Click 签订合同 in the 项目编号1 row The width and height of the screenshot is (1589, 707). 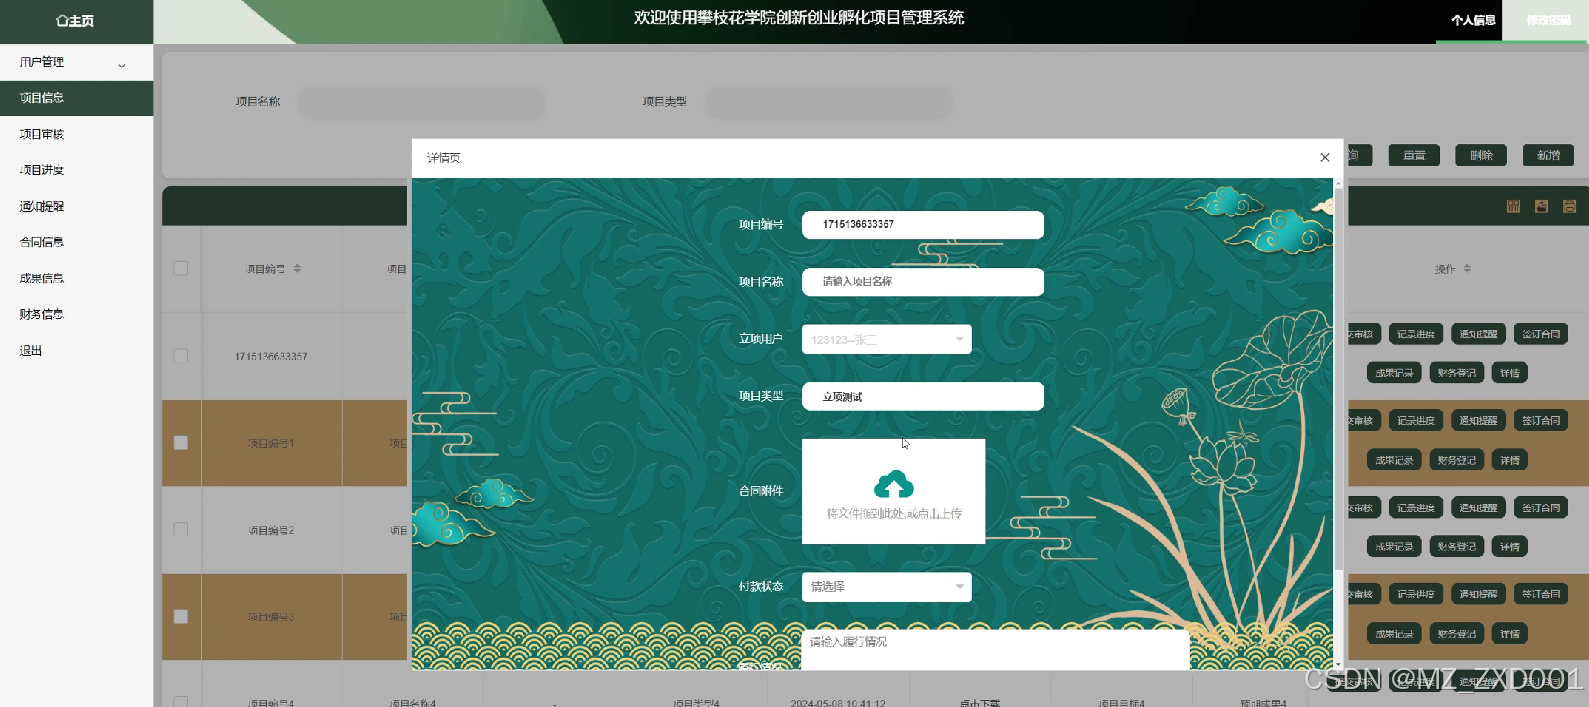pyautogui.click(x=1540, y=421)
